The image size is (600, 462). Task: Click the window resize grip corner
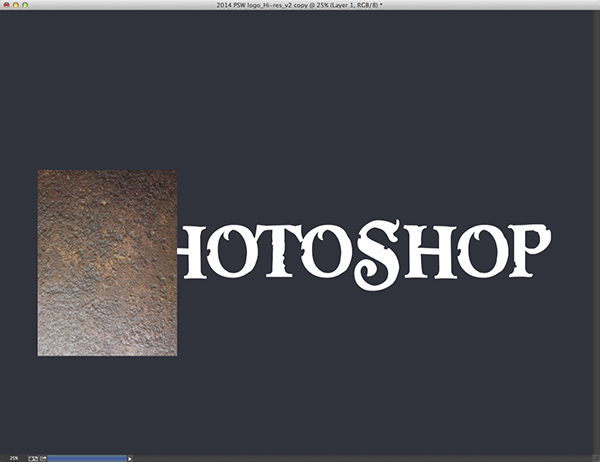point(596,458)
